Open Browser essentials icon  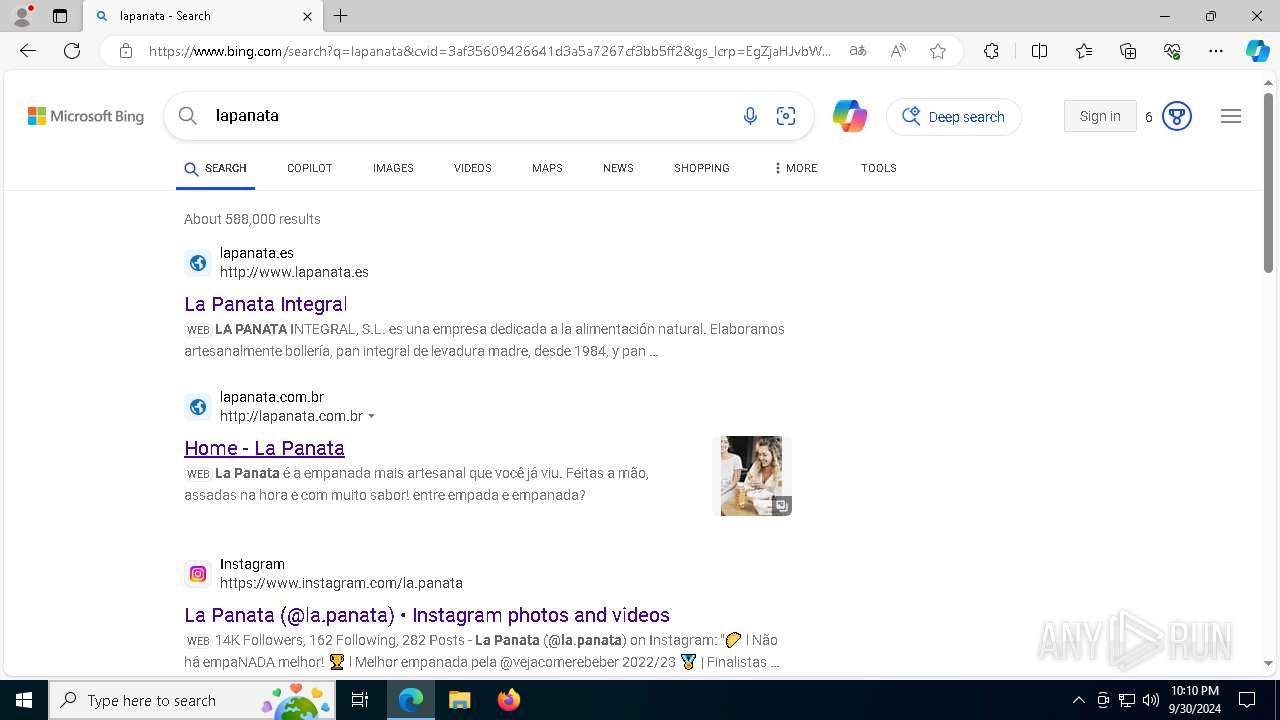click(1172, 51)
